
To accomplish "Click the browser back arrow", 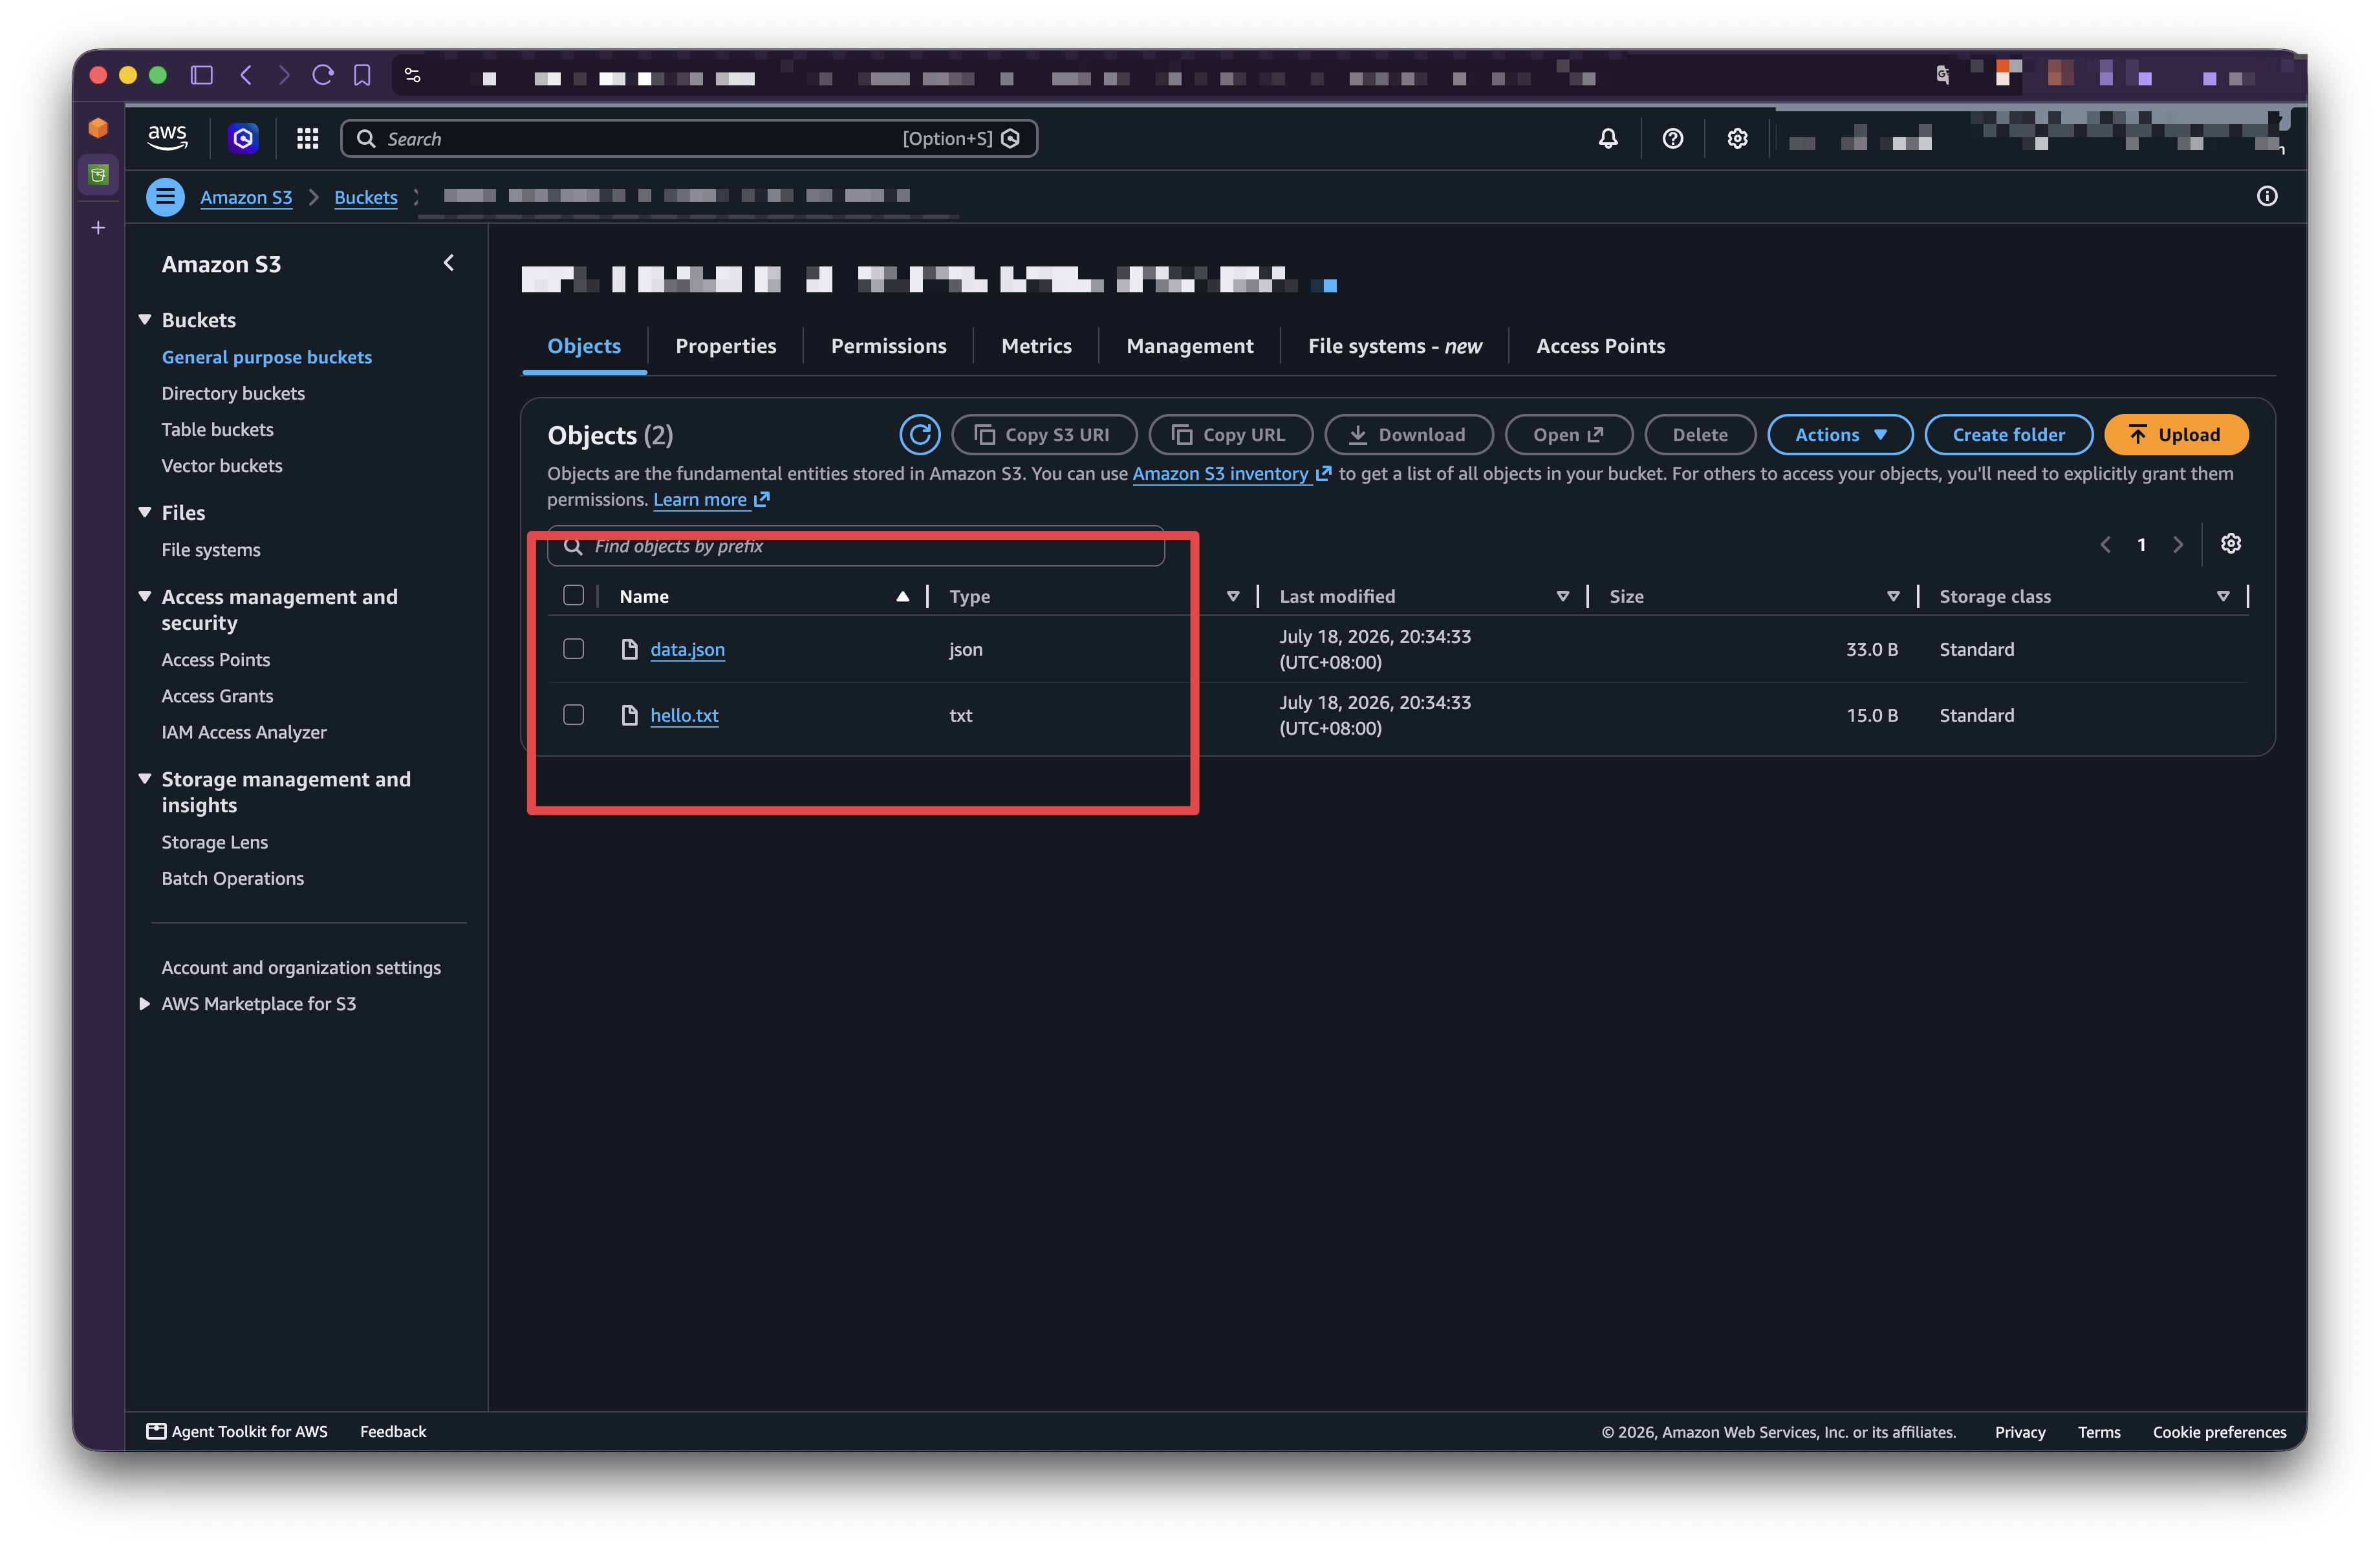I will pos(246,75).
